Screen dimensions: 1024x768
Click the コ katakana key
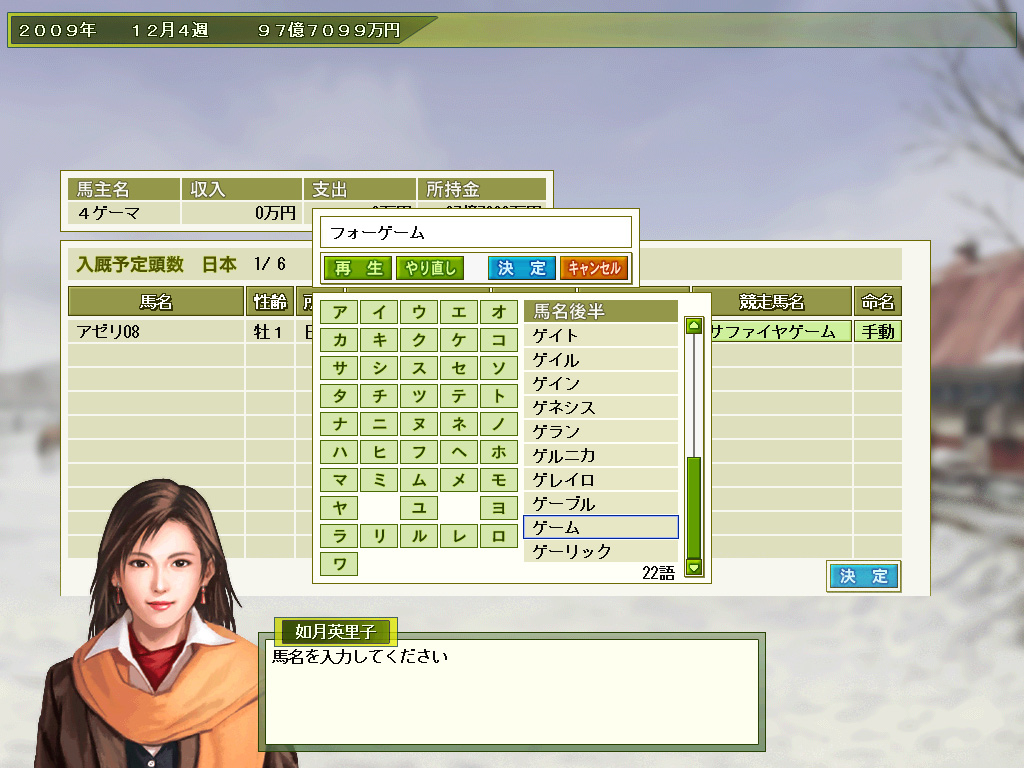(x=499, y=340)
